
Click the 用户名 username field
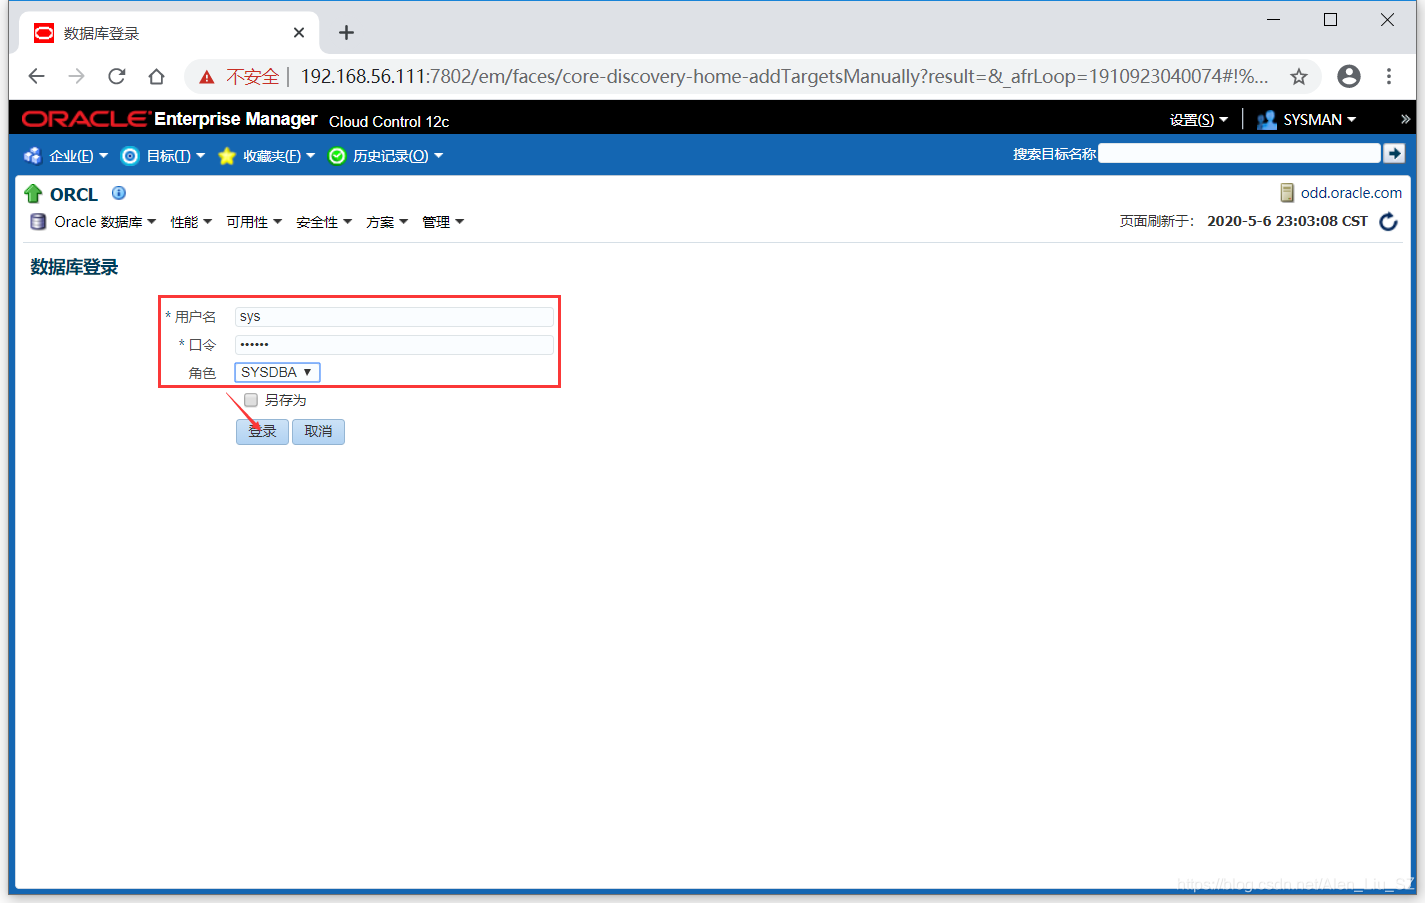(394, 316)
